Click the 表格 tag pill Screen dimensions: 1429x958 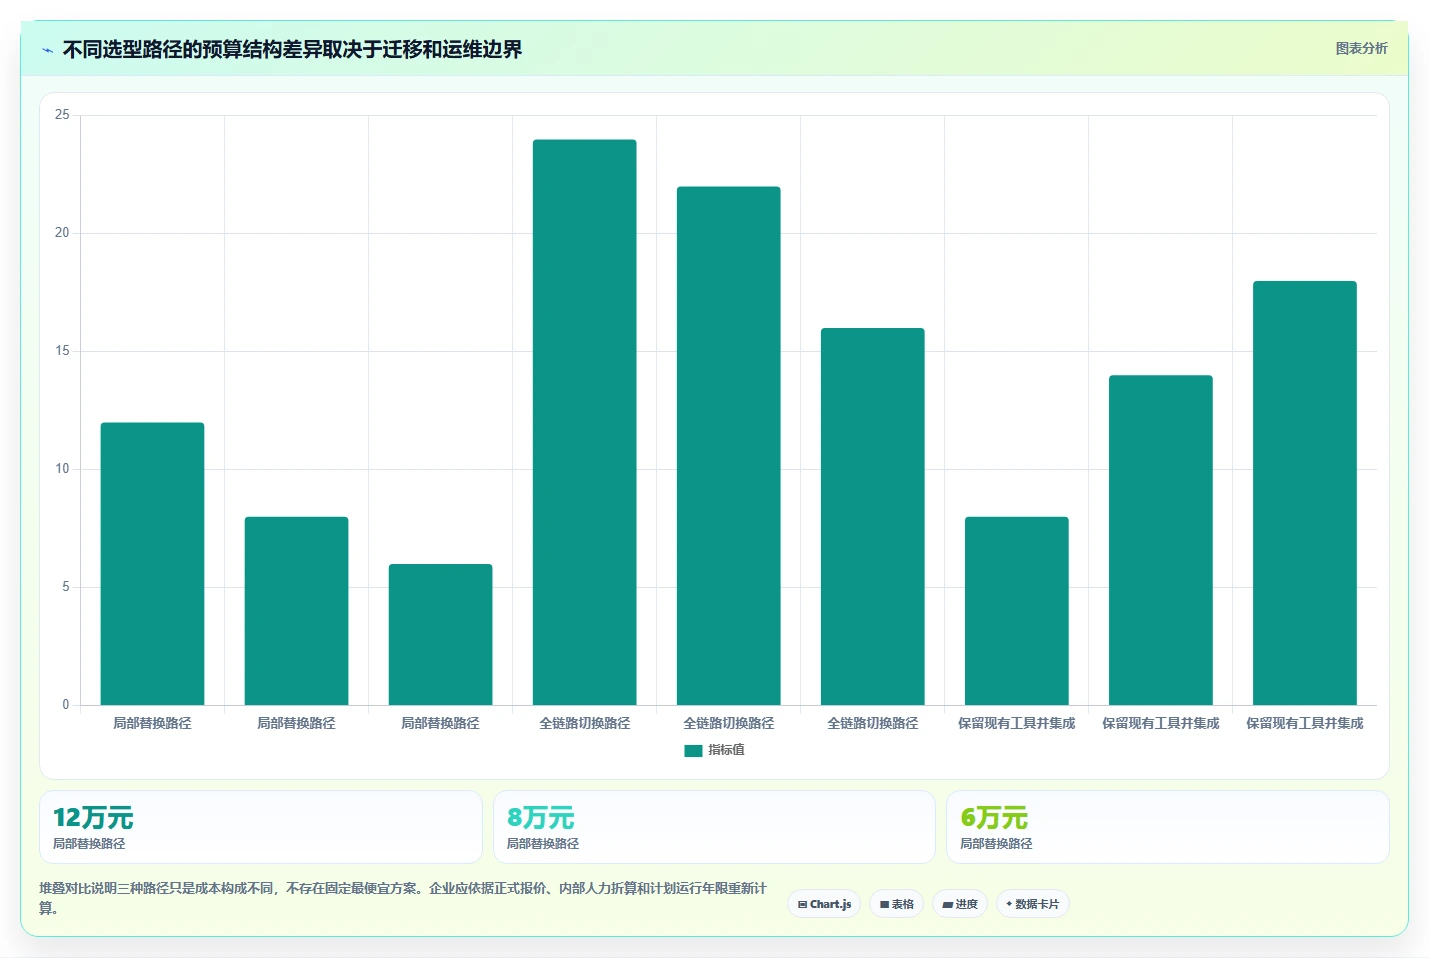coord(896,904)
